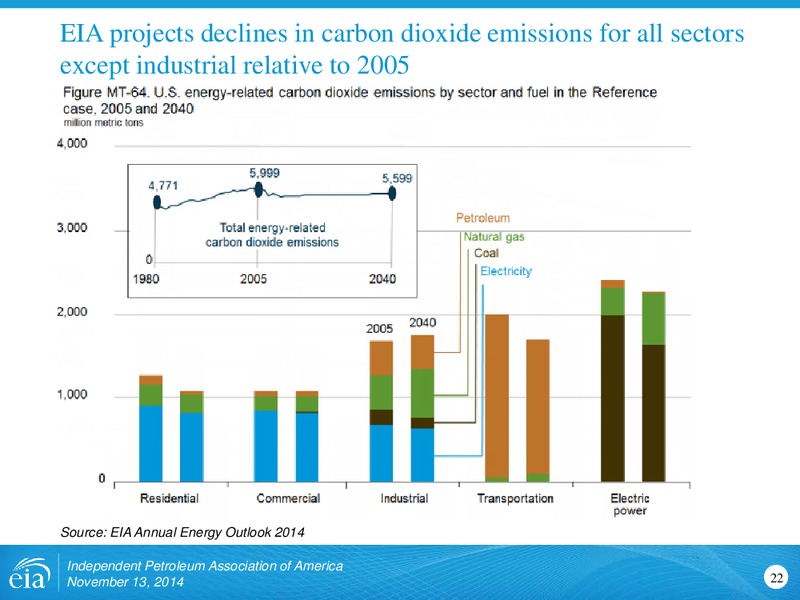Click the Electric power 2005 natural gas segment

click(x=613, y=302)
